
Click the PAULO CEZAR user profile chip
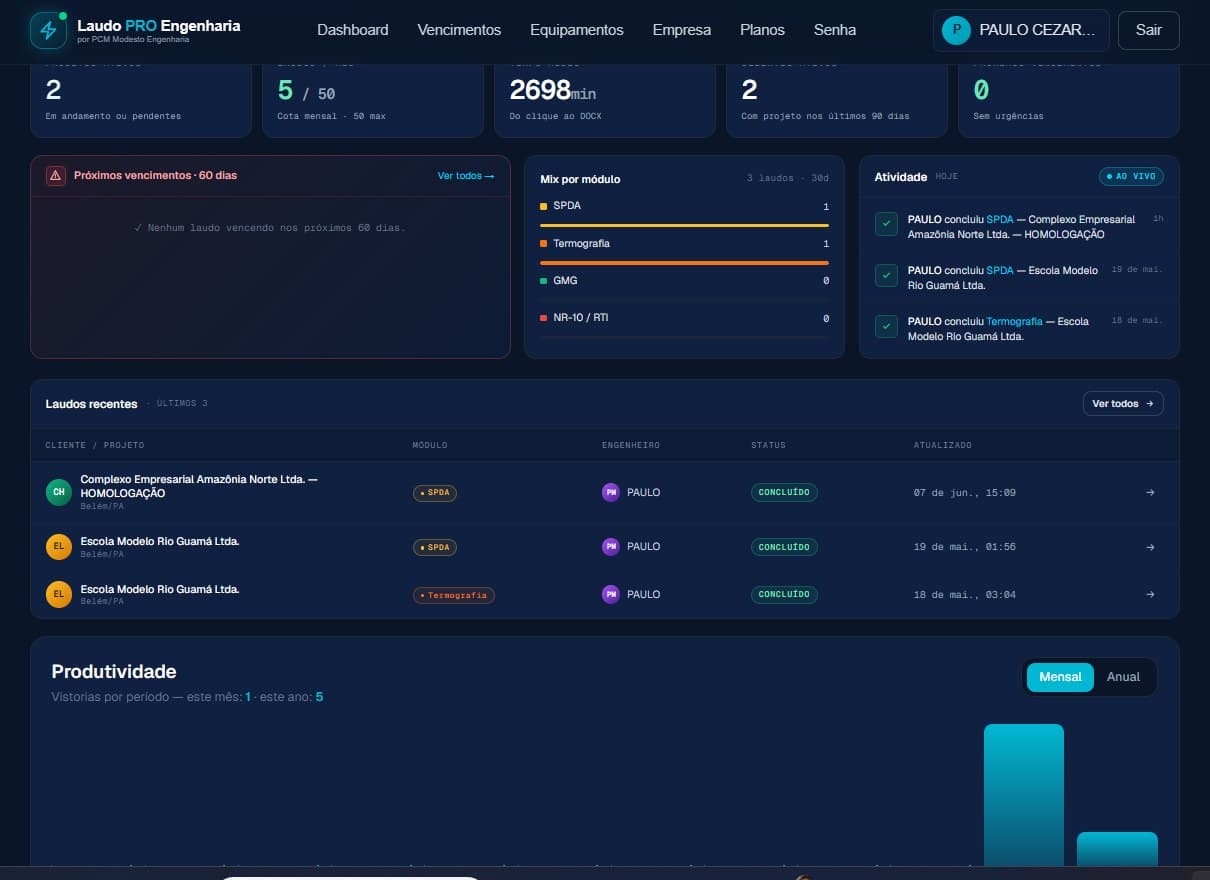(x=1021, y=30)
